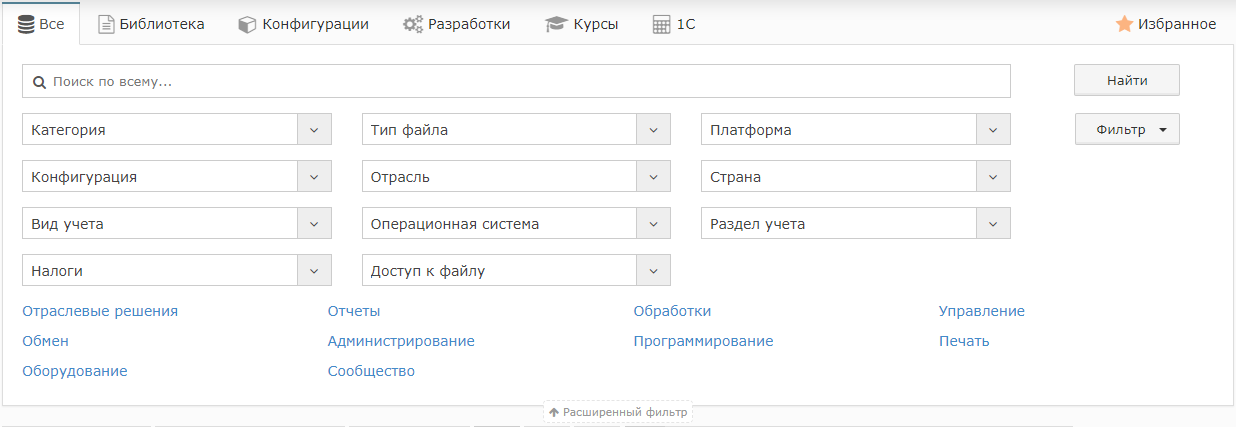
Task: Switch to the Библиотека tab
Action: pyautogui.click(x=151, y=24)
